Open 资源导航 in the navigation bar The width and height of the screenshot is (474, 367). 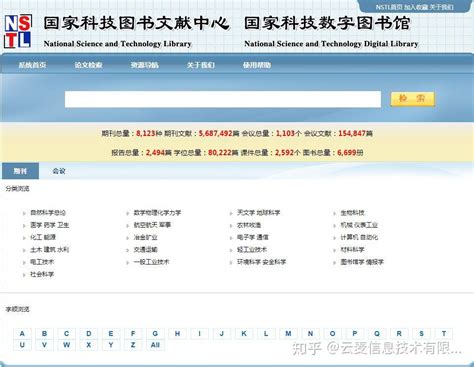click(x=145, y=65)
